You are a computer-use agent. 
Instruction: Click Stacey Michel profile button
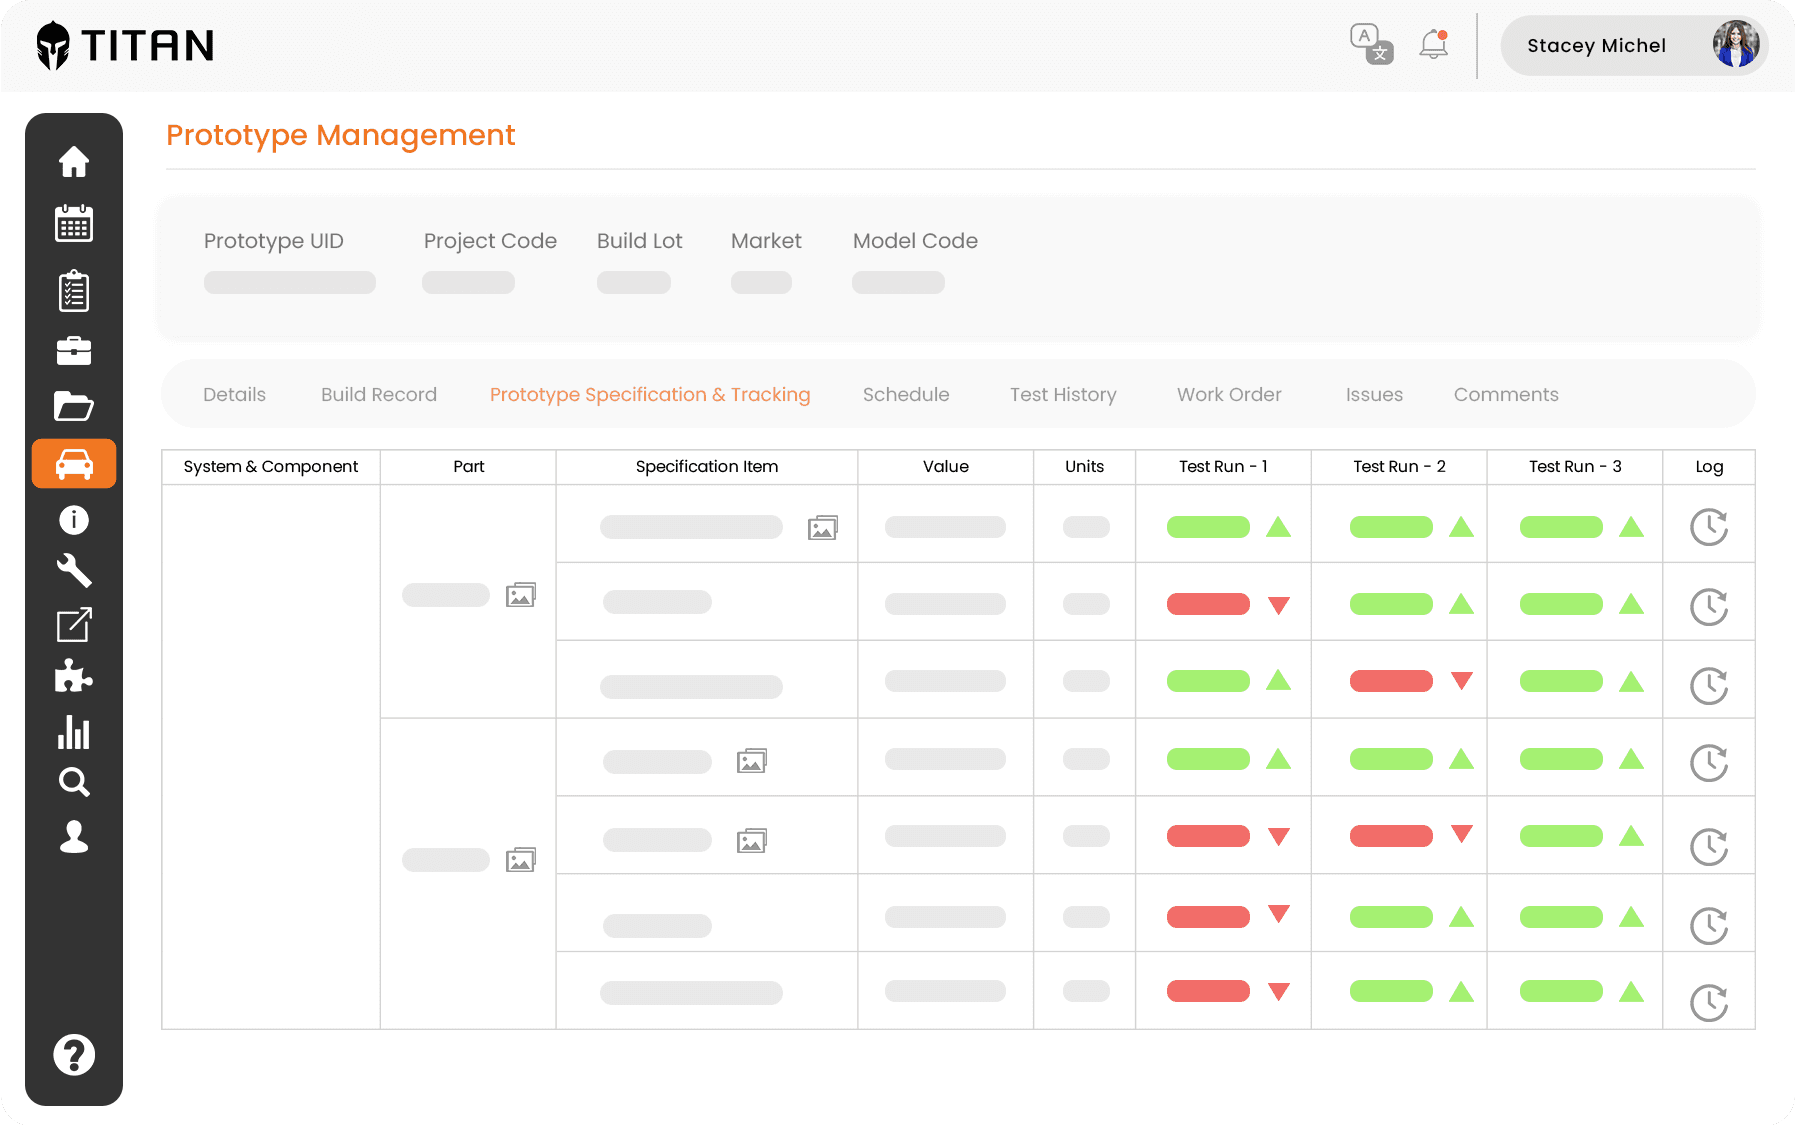pyautogui.click(x=1634, y=45)
